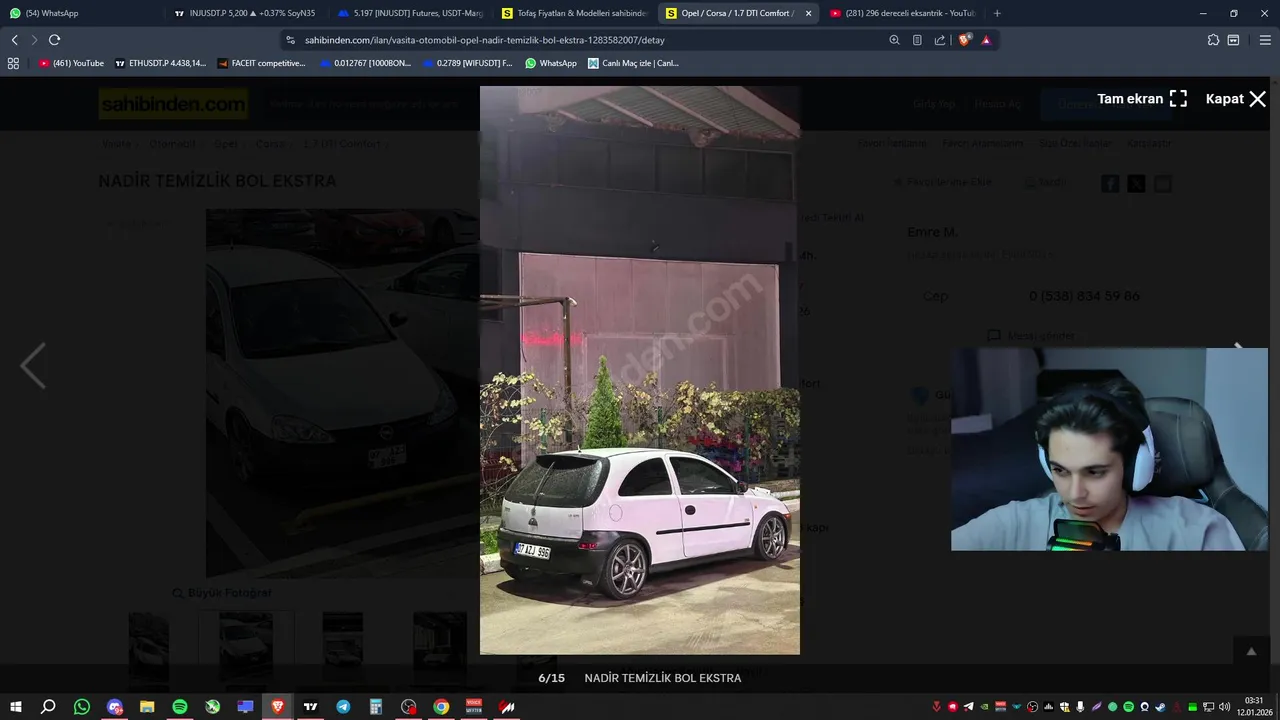
Task: Switch to the 296 dereceli eksantrik YouTube tab
Action: click(902, 13)
